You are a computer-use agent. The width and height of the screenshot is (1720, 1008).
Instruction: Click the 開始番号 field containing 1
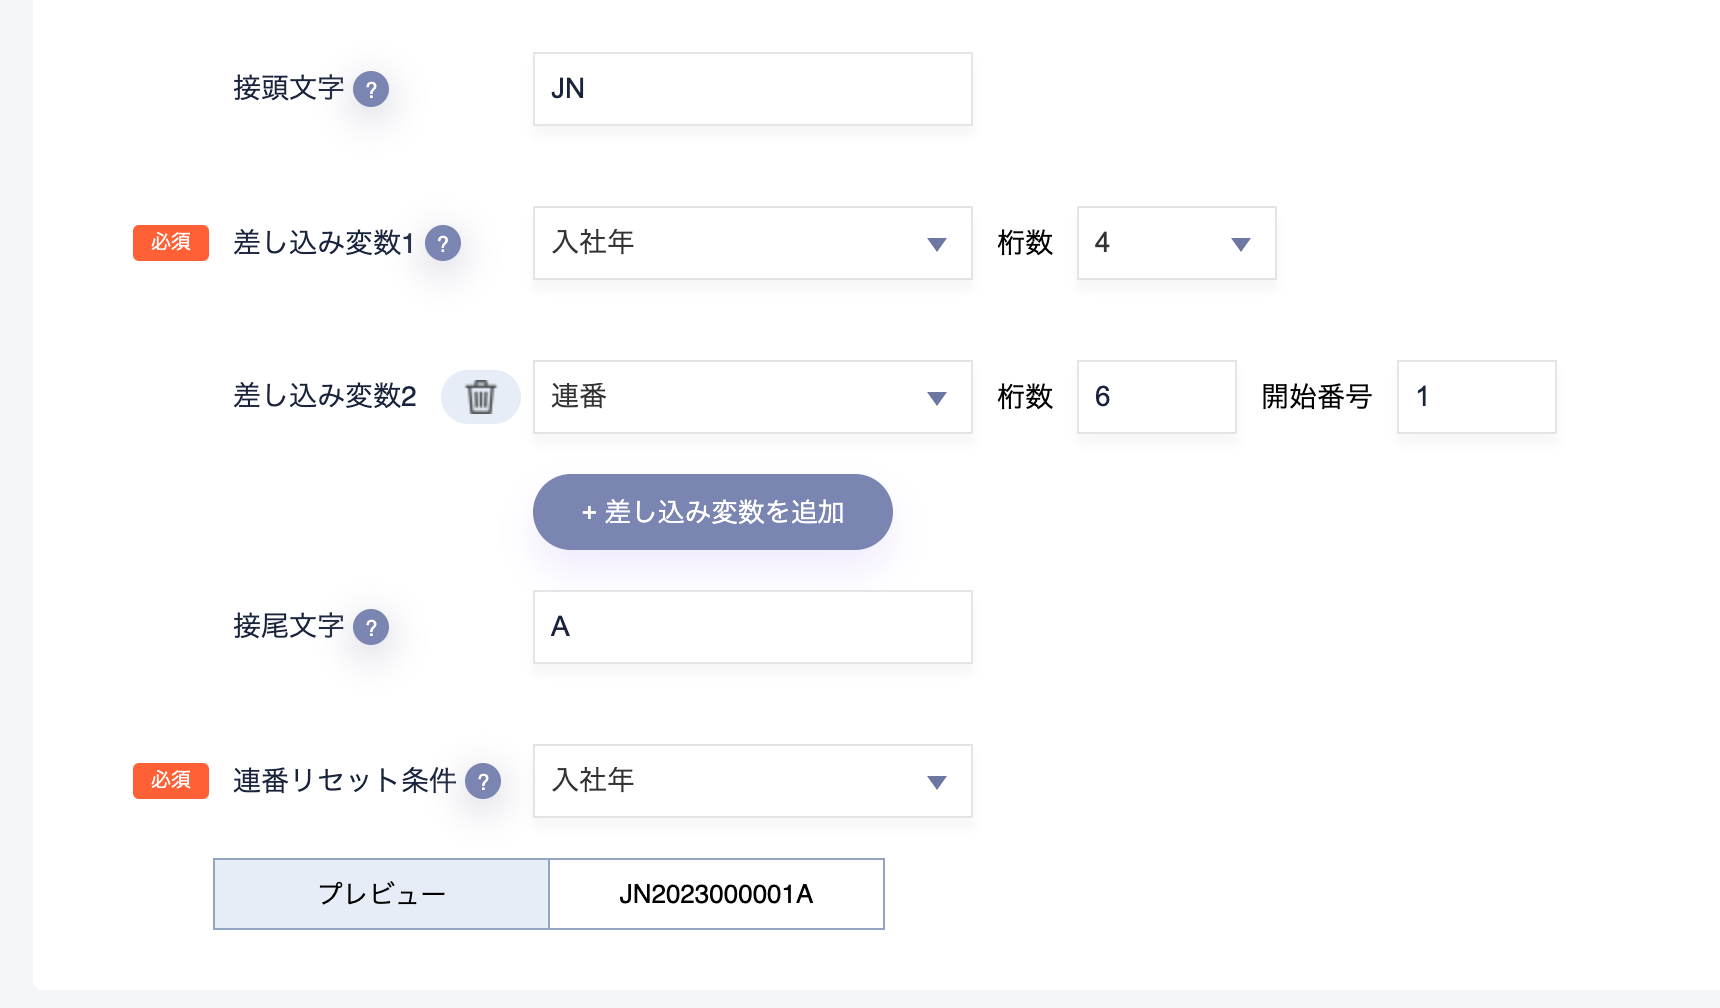coord(1476,397)
